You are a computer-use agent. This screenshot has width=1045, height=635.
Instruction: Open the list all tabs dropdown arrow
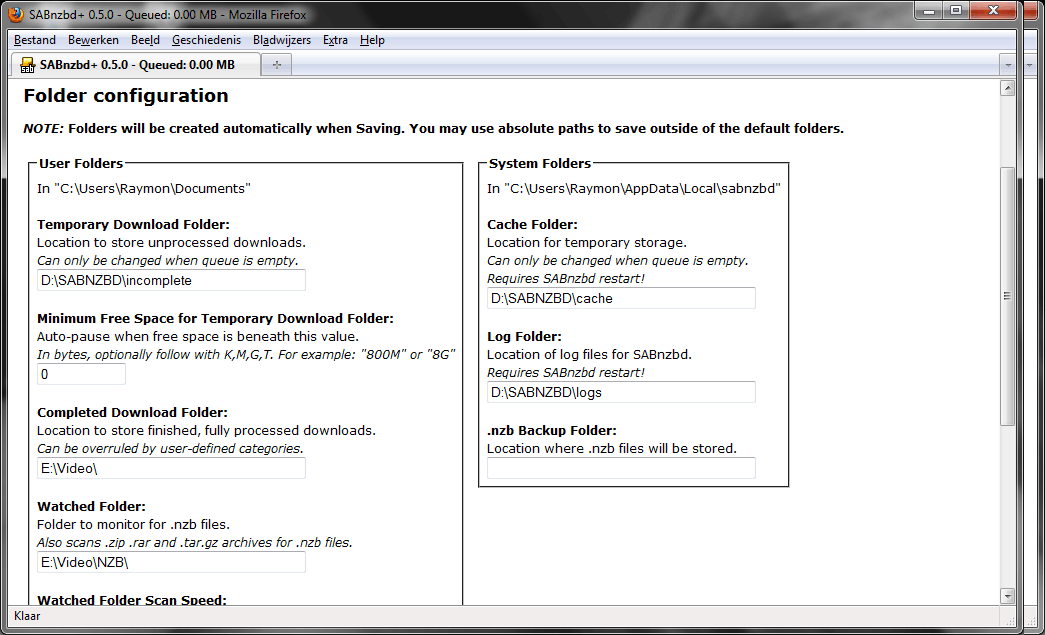pos(1008,65)
